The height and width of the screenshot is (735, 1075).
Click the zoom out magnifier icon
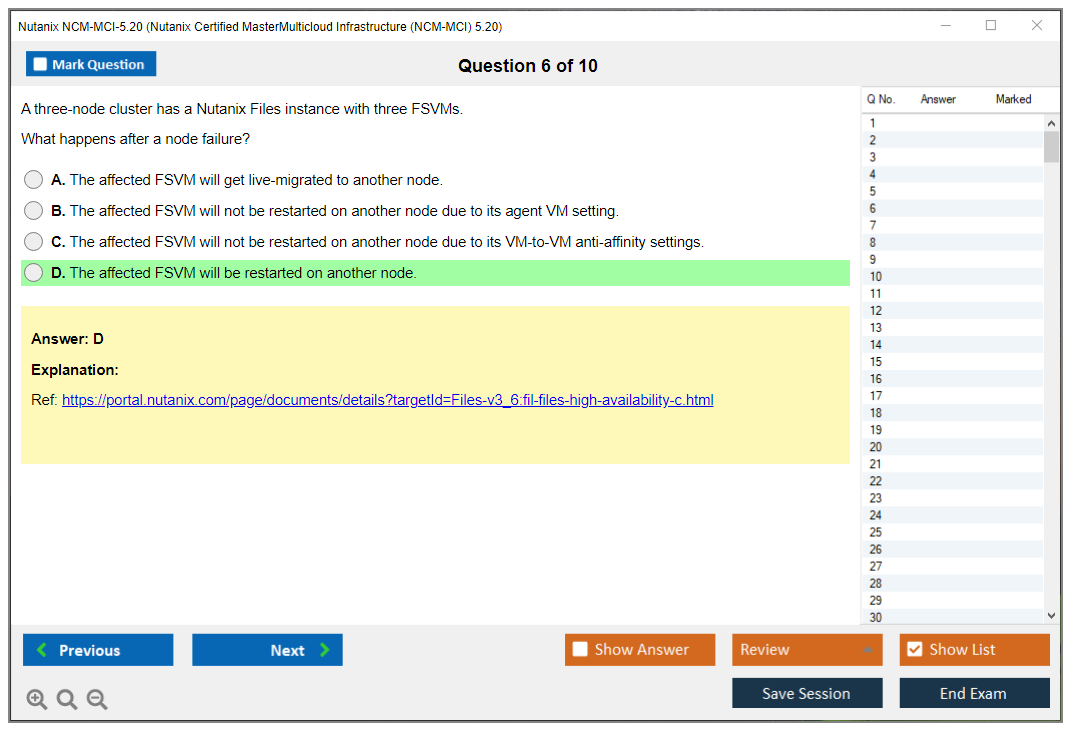click(97, 700)
